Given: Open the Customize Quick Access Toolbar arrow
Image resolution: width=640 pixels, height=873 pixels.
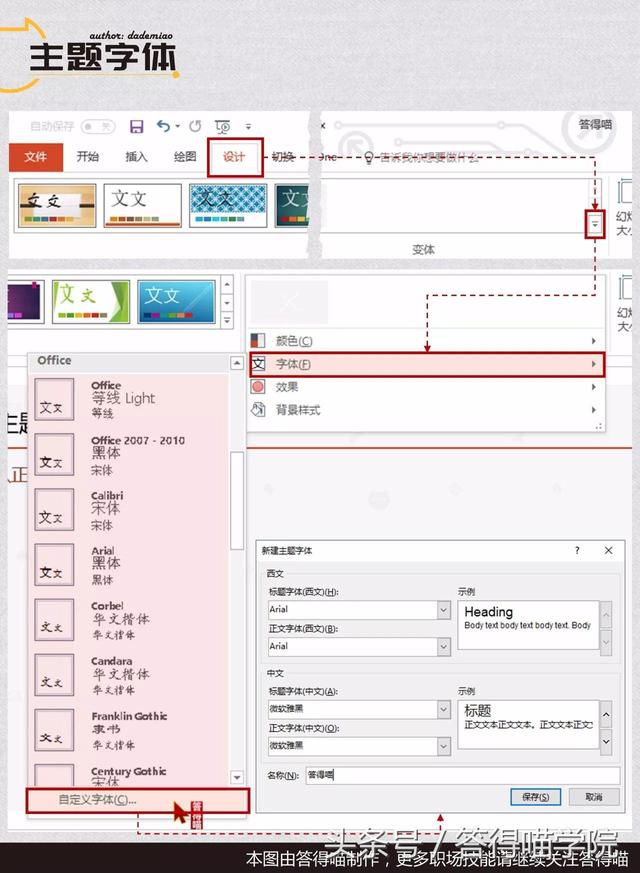Looking at the screenshot, I should coord(248,127).
